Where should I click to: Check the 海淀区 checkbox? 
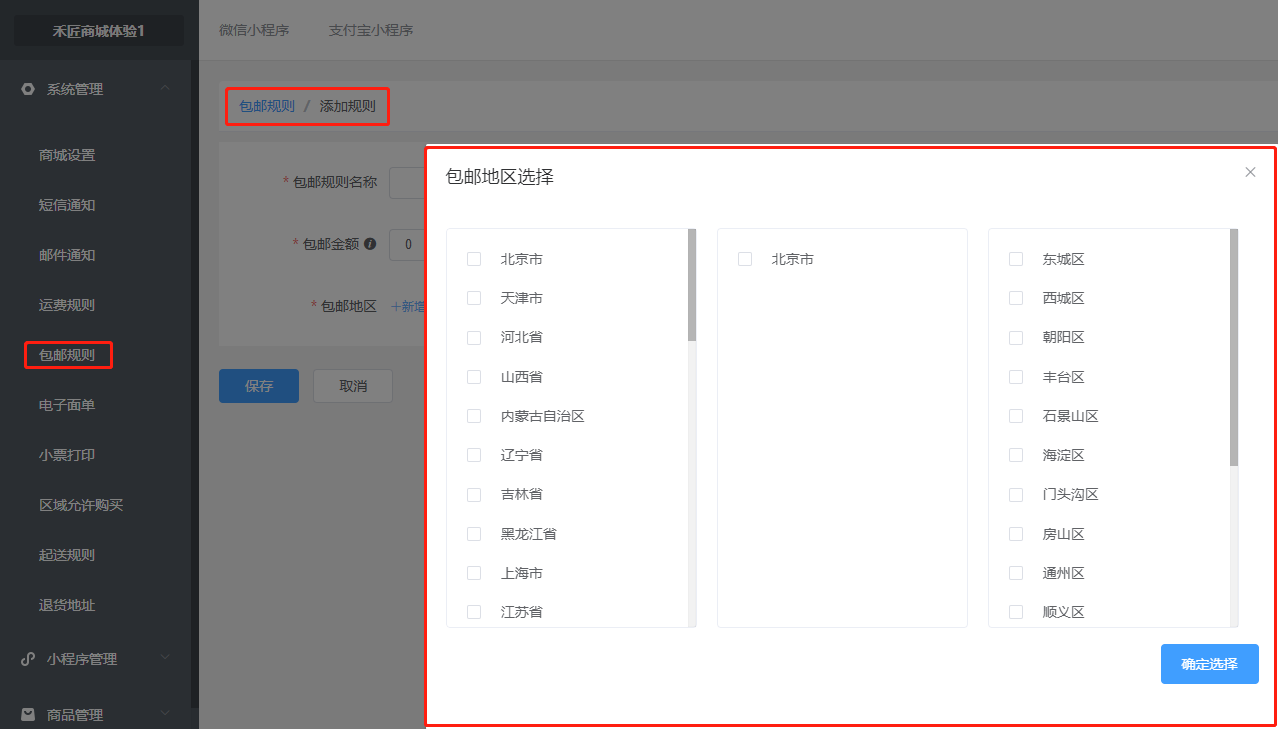(x=1016, y=455)
